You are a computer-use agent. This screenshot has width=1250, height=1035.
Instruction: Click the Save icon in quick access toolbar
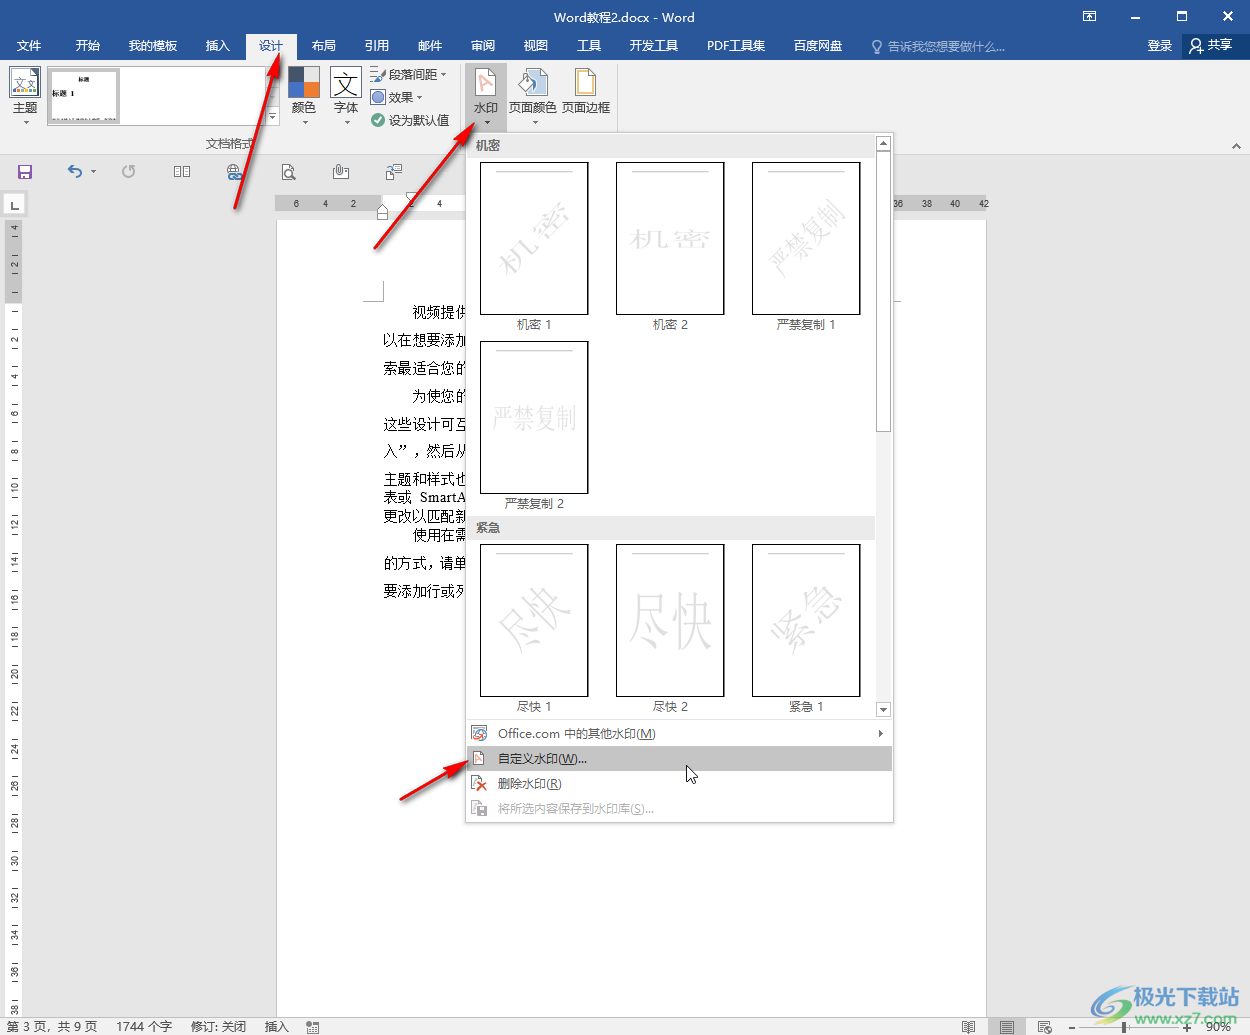pyautogui.click(x=25, y=172)
